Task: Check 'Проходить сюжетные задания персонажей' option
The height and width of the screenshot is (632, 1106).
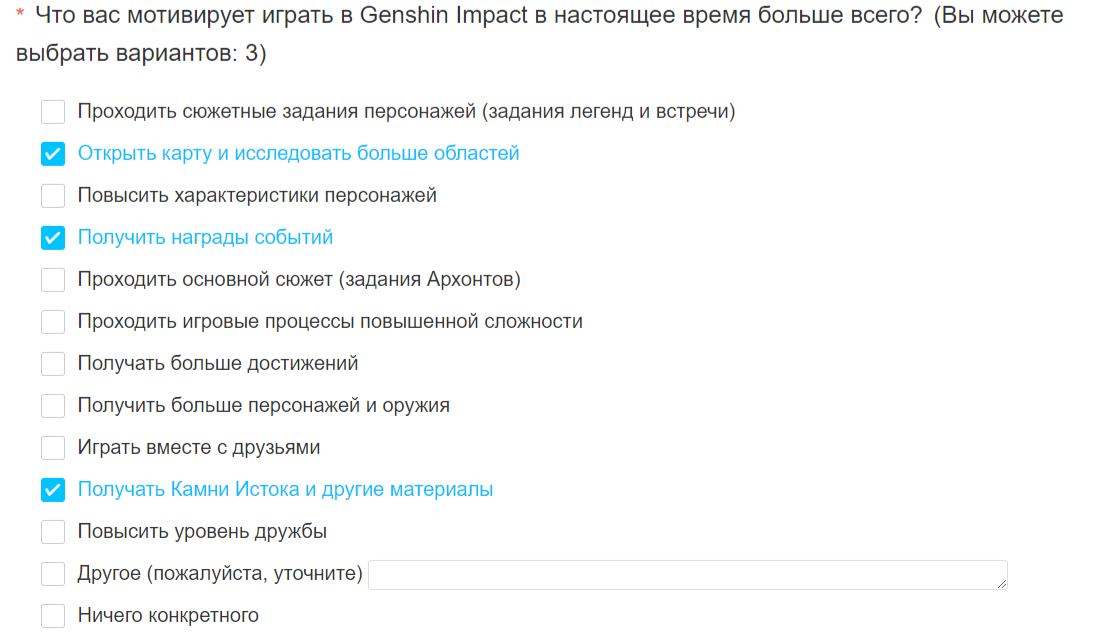Action: 53,111
